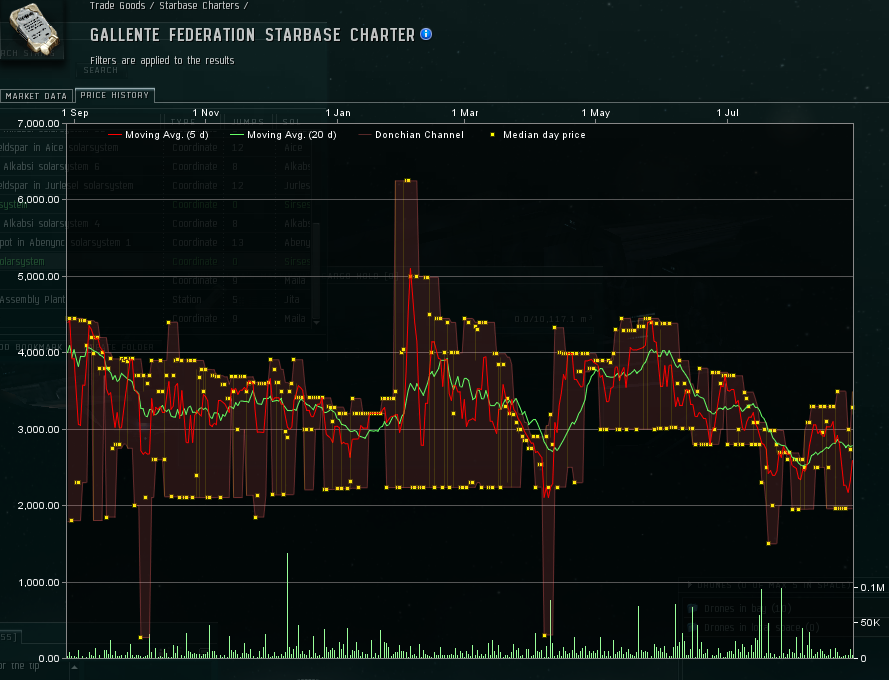
Task: Click the "1 Mar" date axis label
Action: 465,112
